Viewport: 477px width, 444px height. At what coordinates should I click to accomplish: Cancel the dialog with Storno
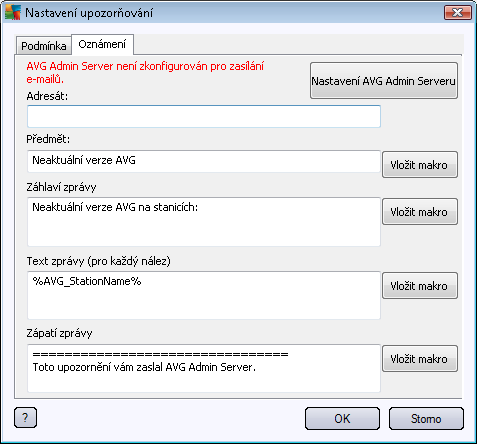[x=426, y=418]
